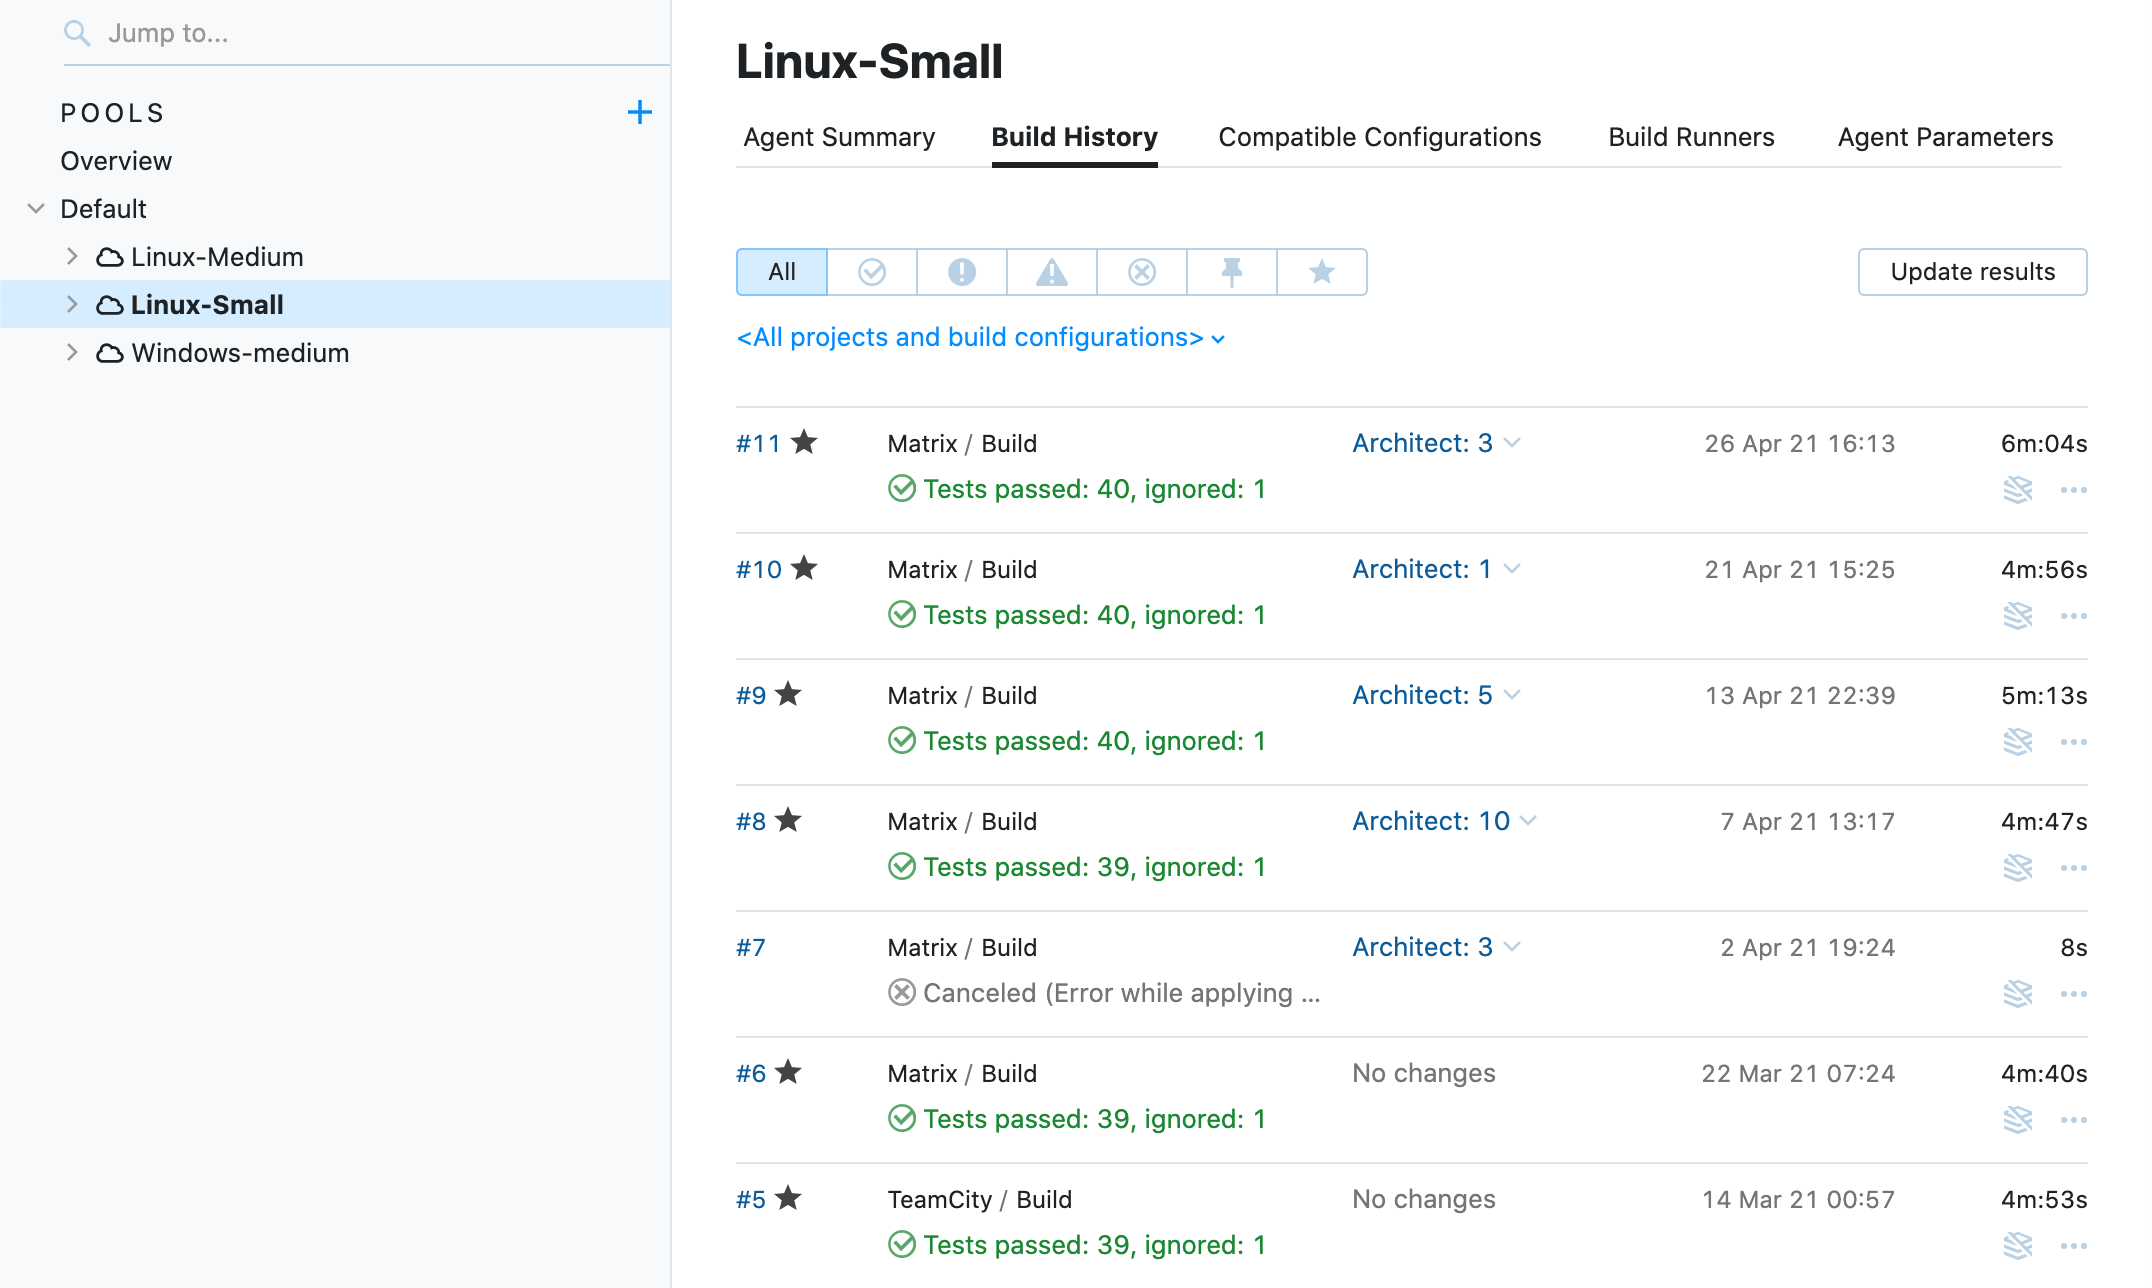Toggle All filter to show every build

(782, 271)
